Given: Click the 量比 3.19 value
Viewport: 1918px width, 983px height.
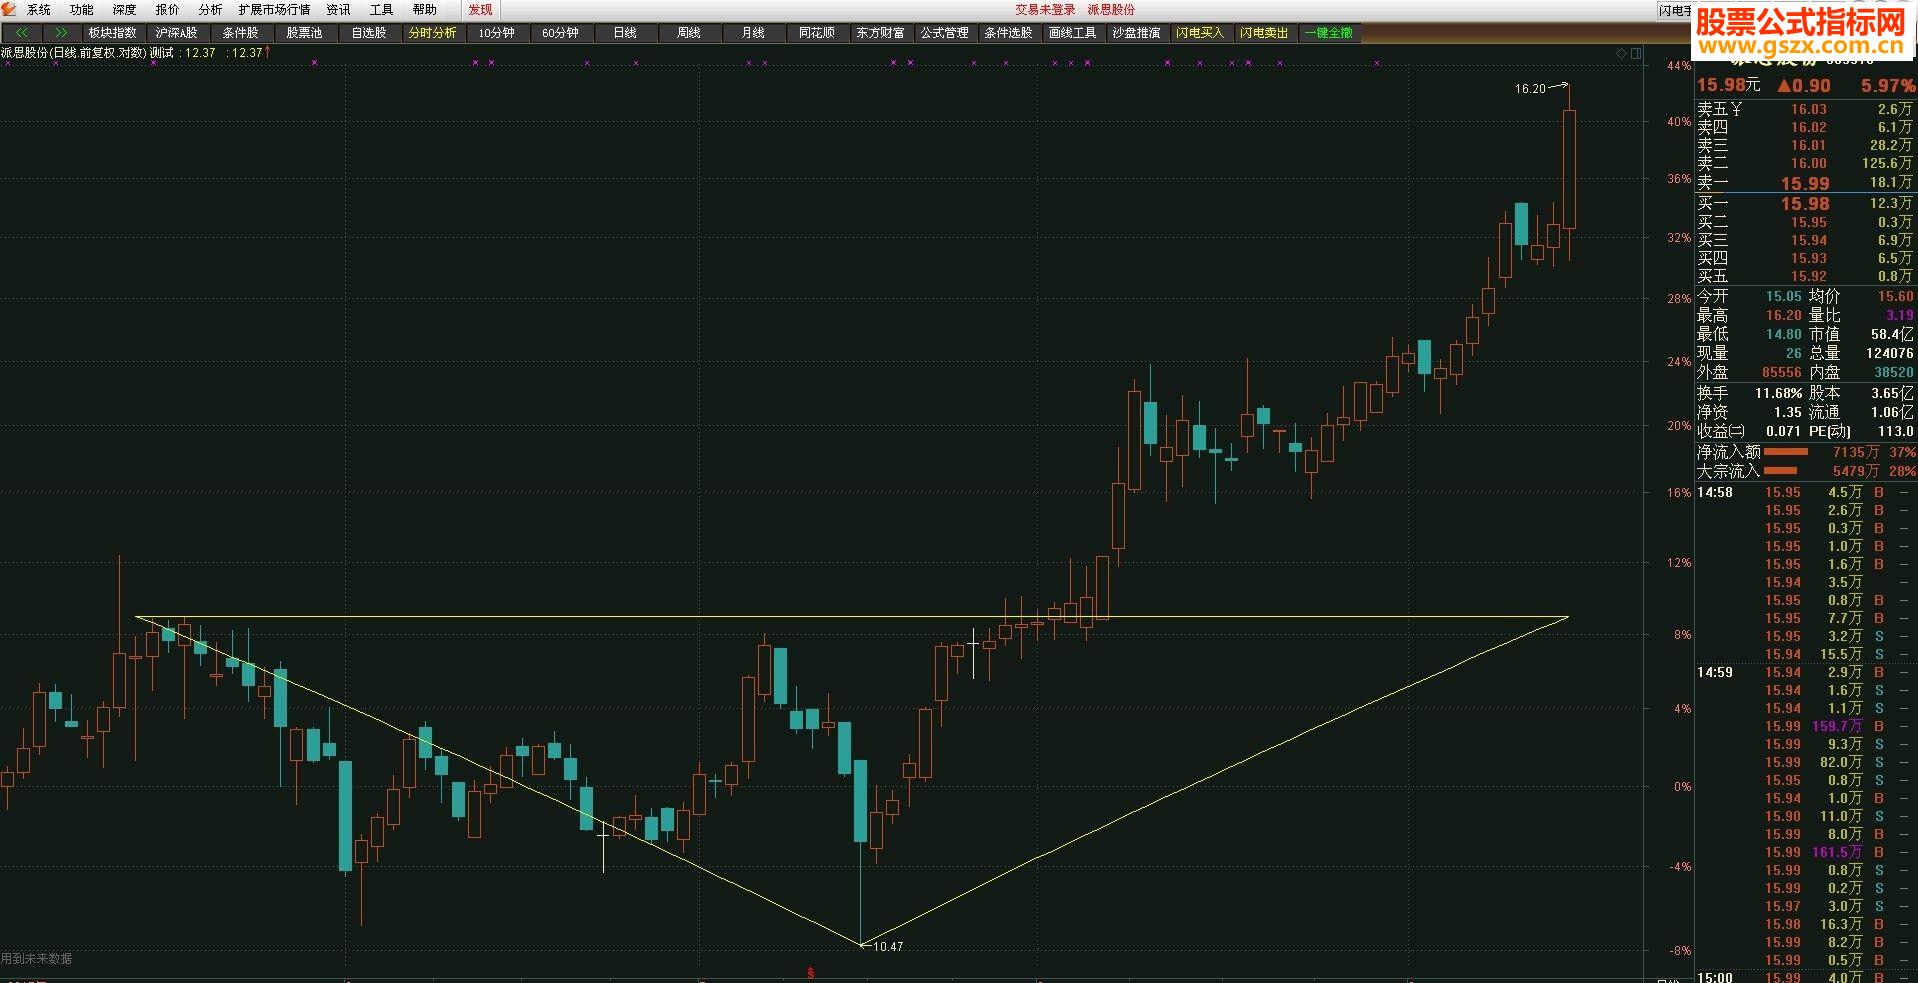Looking at the screenshot, I should point(1899,315).
